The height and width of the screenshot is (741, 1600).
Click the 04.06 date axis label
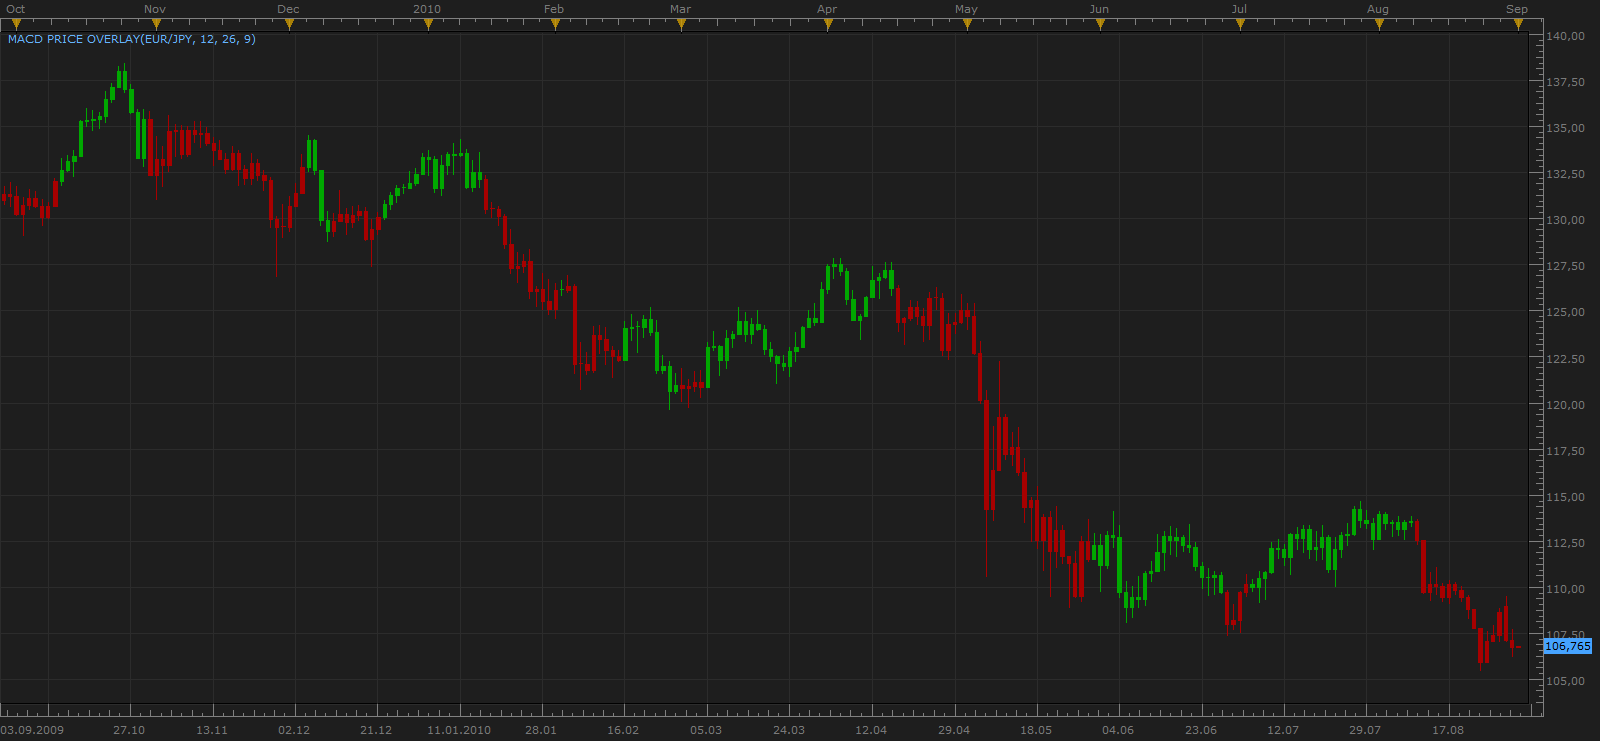pyautogui.click(x=1118, y=730)
